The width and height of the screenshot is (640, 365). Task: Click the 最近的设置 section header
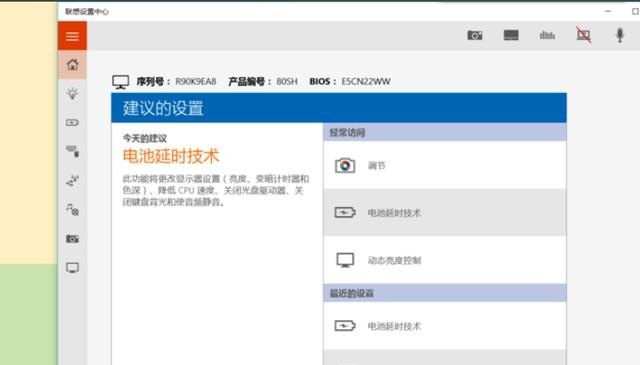pos(445,293)
